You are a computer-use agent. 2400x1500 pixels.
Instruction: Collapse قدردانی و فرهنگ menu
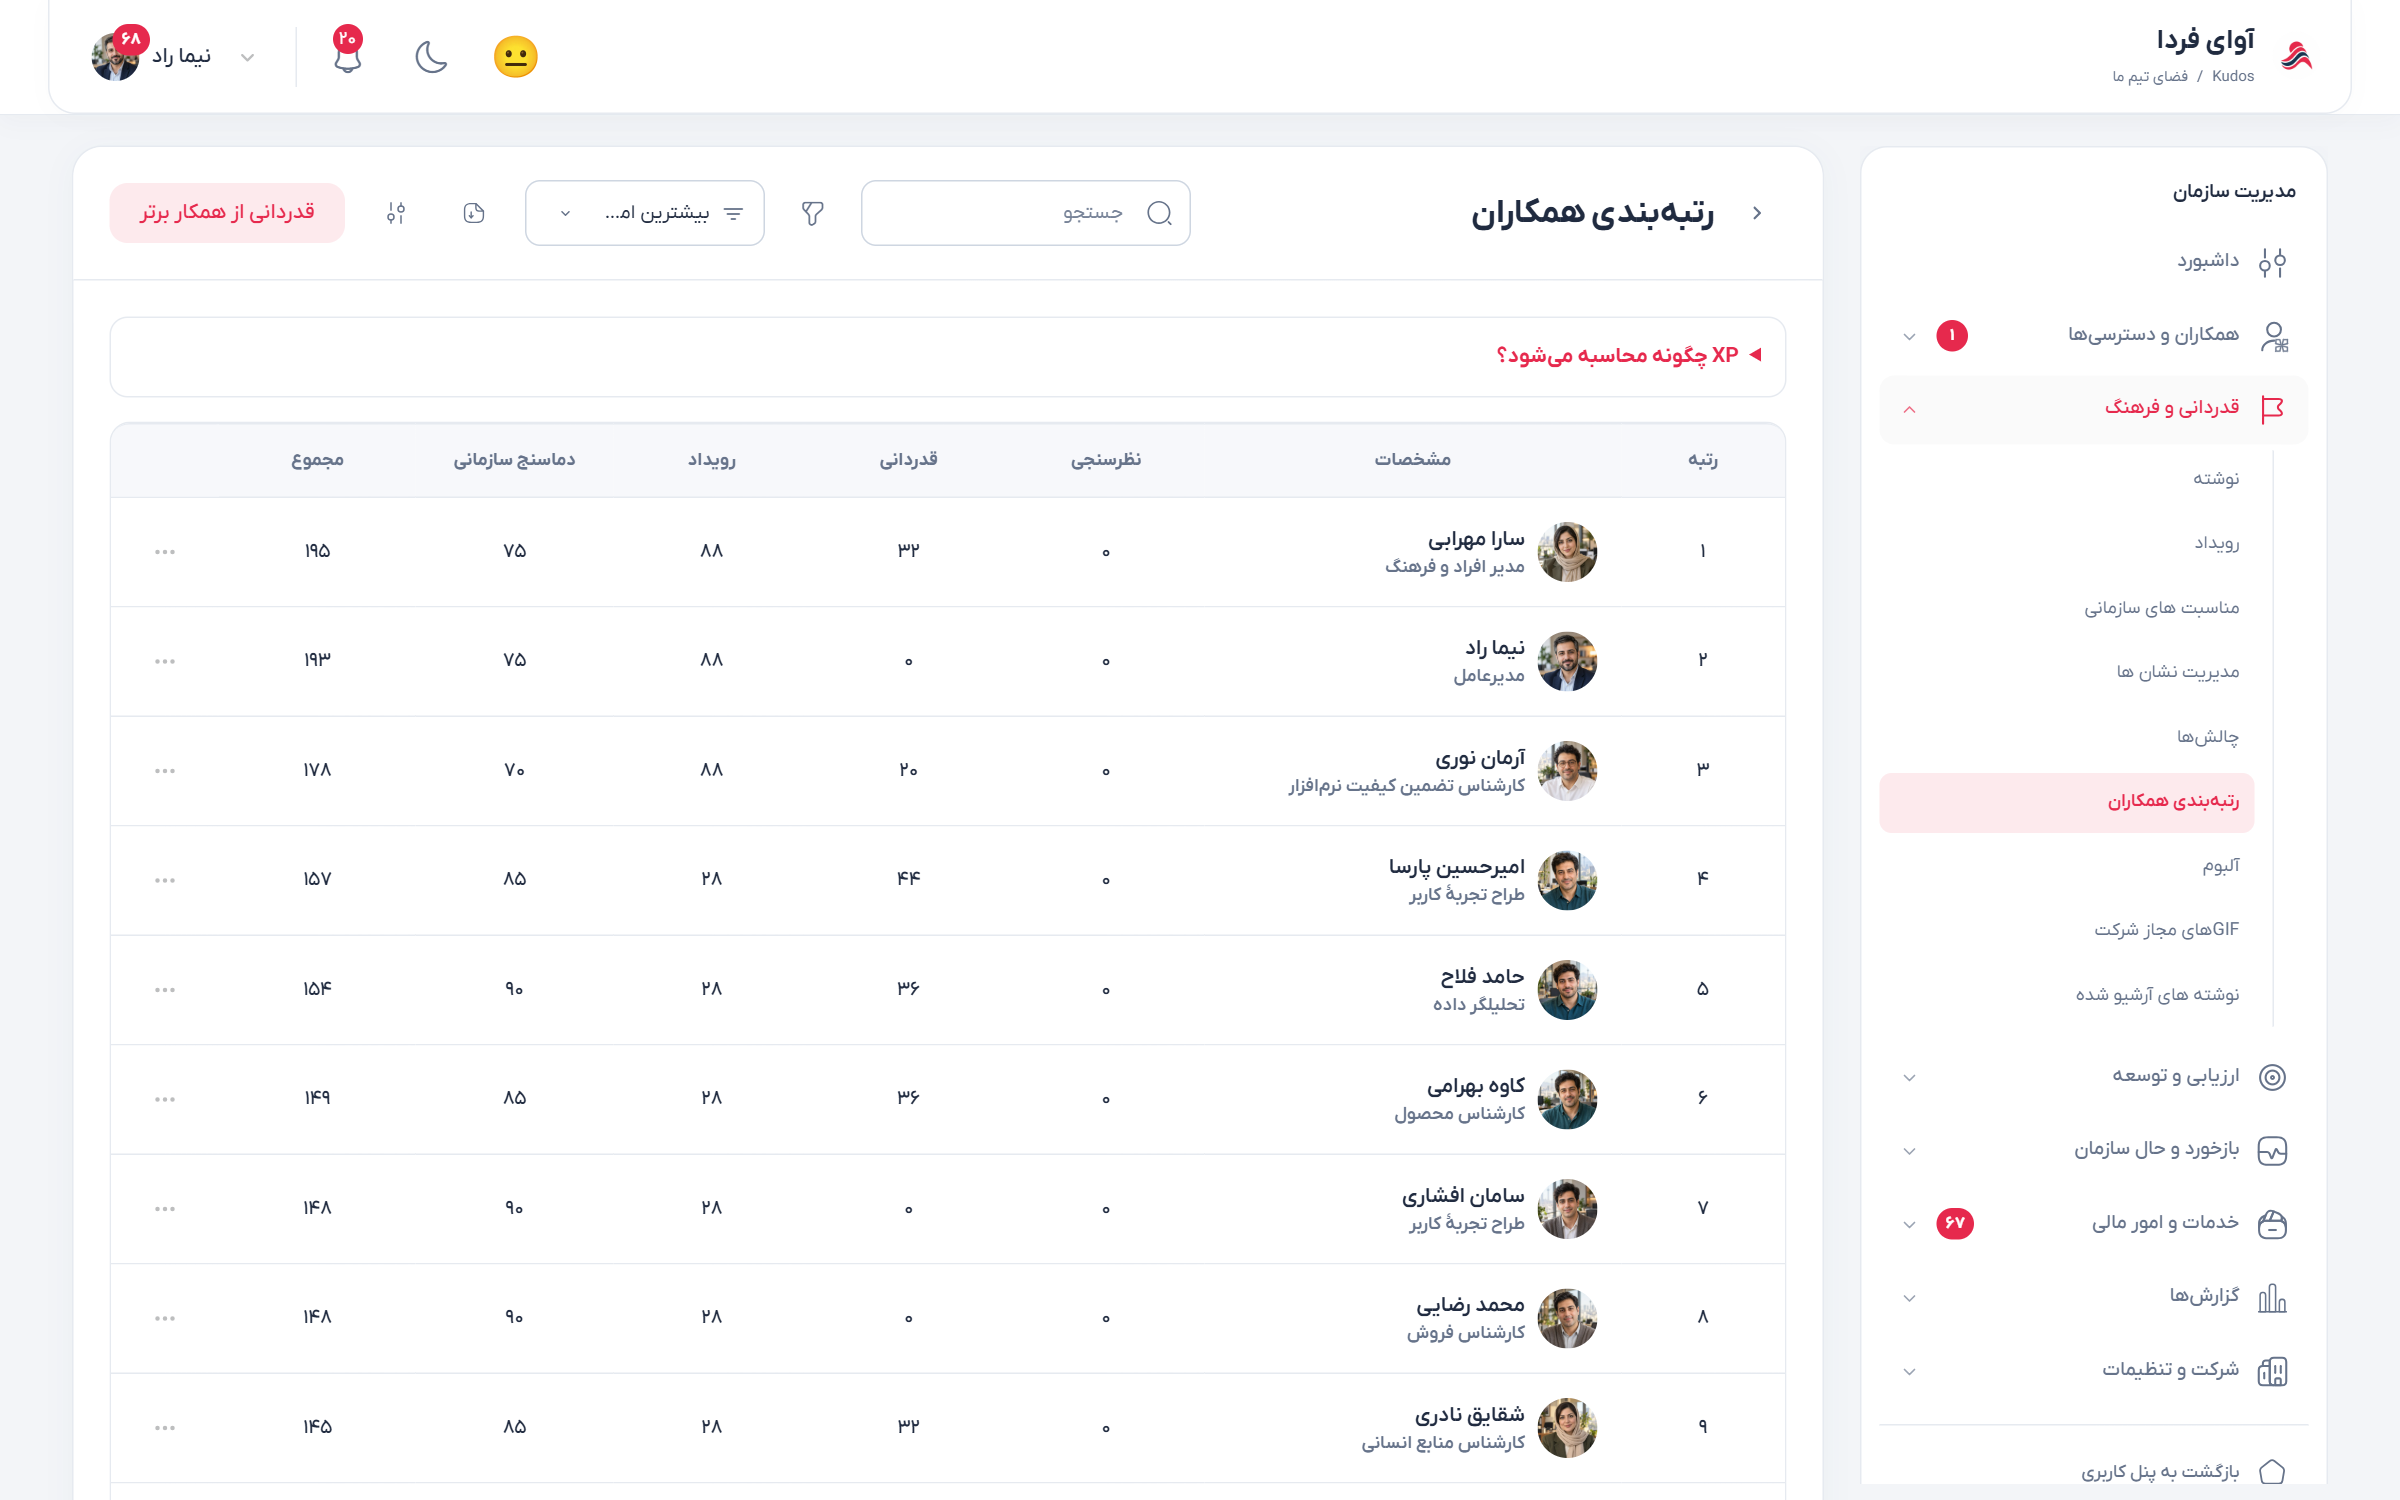2094,409
